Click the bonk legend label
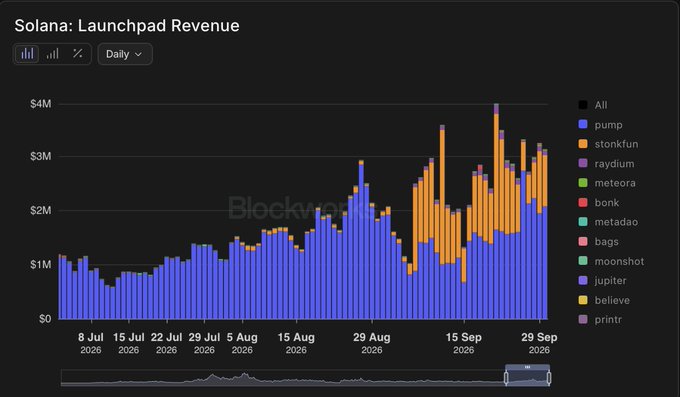680x397 pixels. pos(607,203)
